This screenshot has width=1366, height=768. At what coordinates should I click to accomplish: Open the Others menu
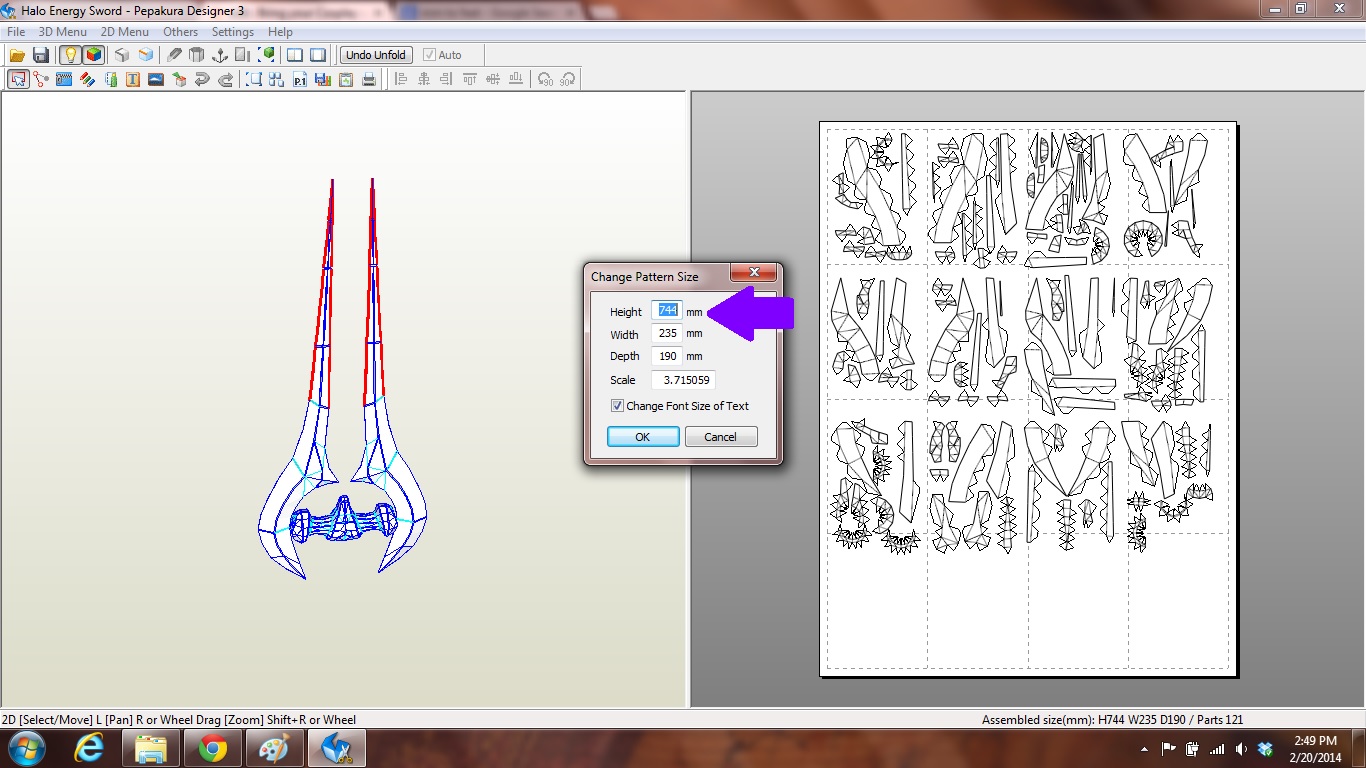pos(181,32)
